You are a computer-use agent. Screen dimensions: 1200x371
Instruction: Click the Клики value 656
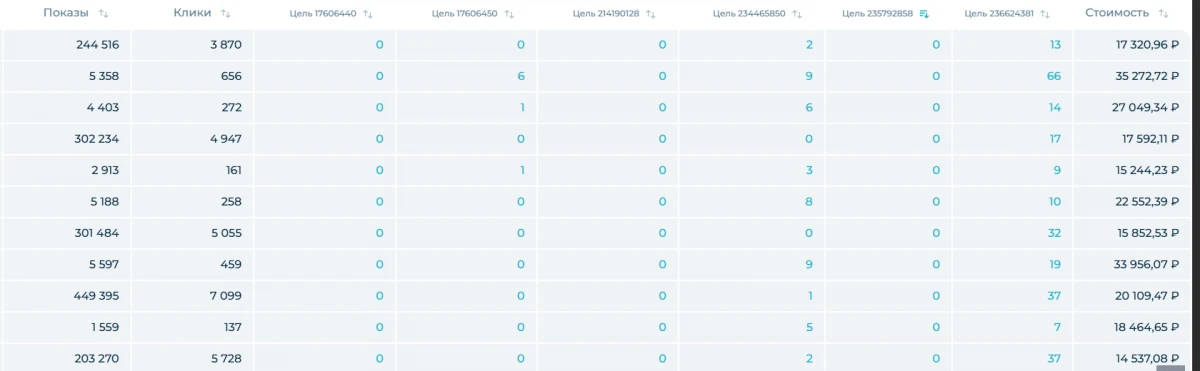232,76
